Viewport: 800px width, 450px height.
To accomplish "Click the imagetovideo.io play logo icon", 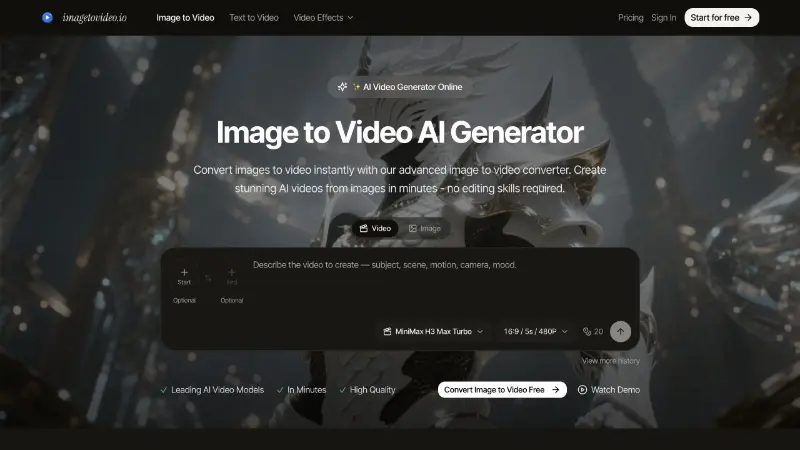I will (47, 18).
